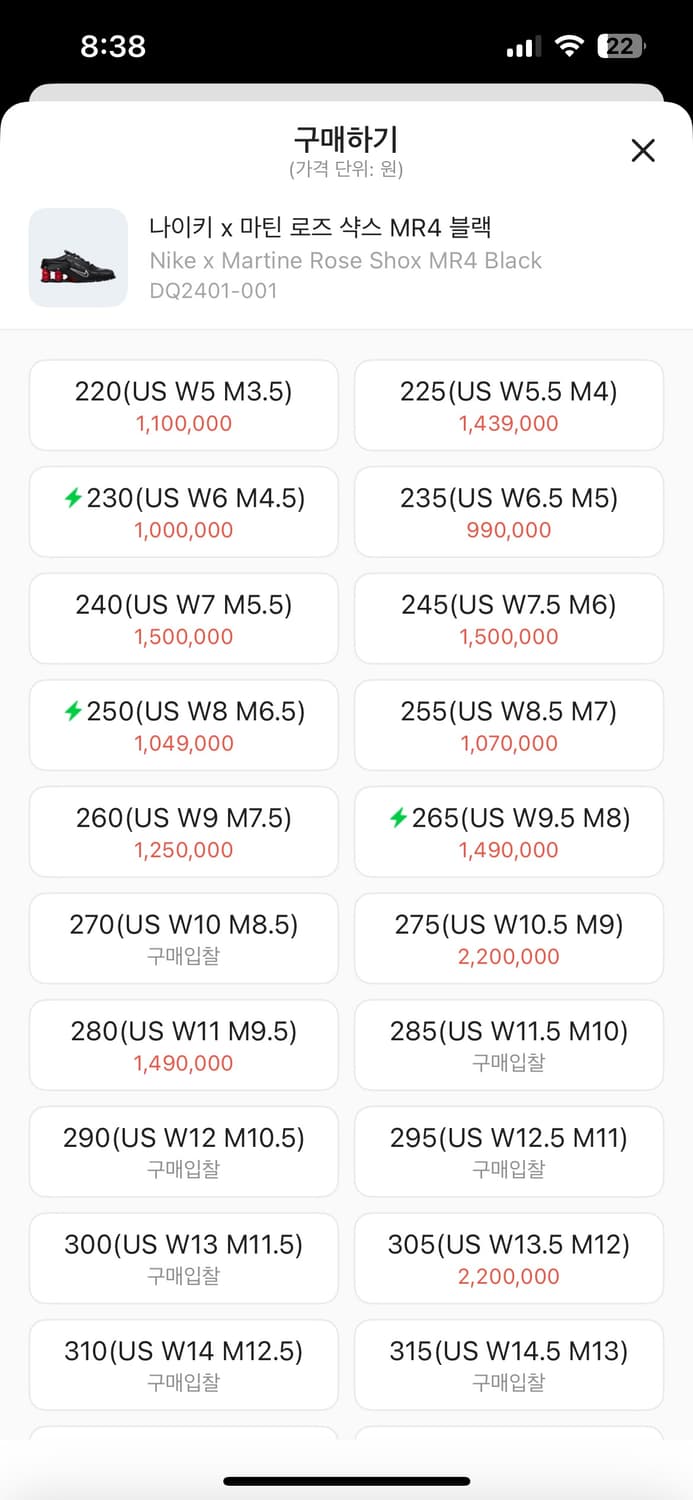Open 구매입찰 for size 285
This screenshot has height=1500, width=693.
click(508, 1045)
